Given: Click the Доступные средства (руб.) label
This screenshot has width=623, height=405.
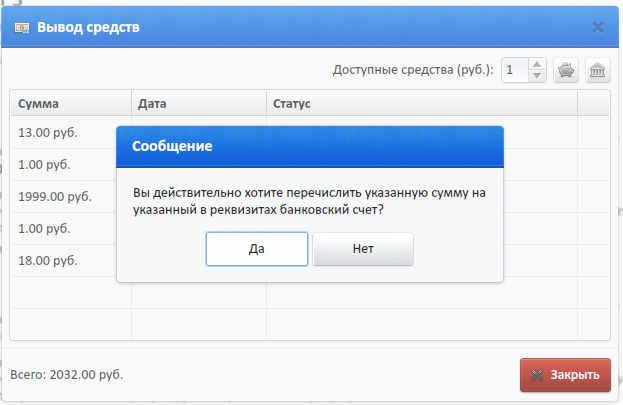Looking at the screenshot, I should [413, 70].
